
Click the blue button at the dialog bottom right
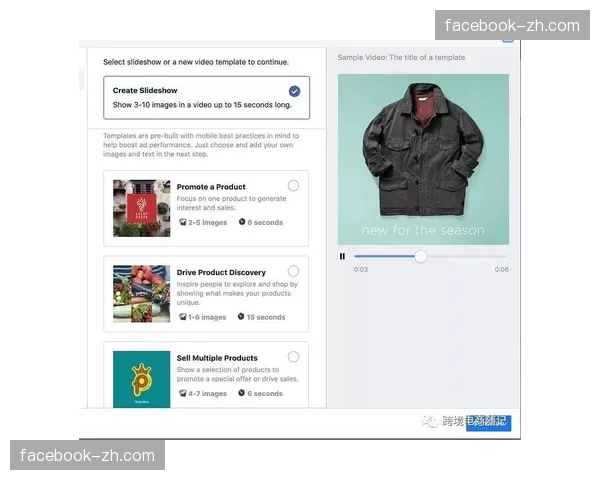489,423
